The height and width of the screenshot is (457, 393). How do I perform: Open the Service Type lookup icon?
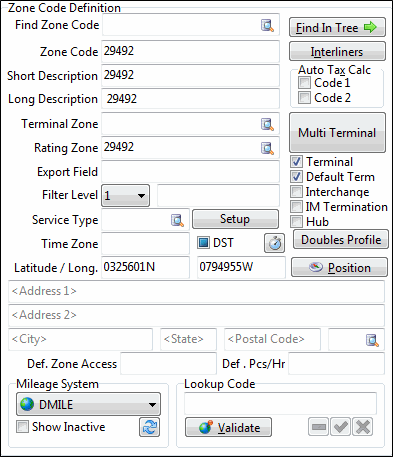pos(177,220)
